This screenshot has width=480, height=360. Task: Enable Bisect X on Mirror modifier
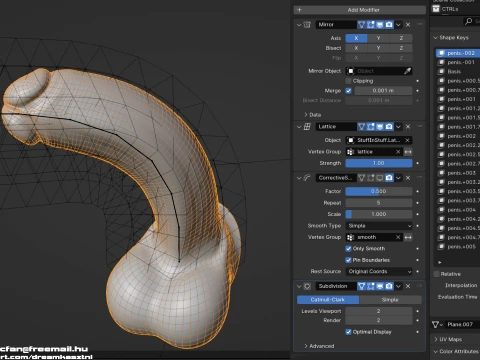(x=356, y=48)
